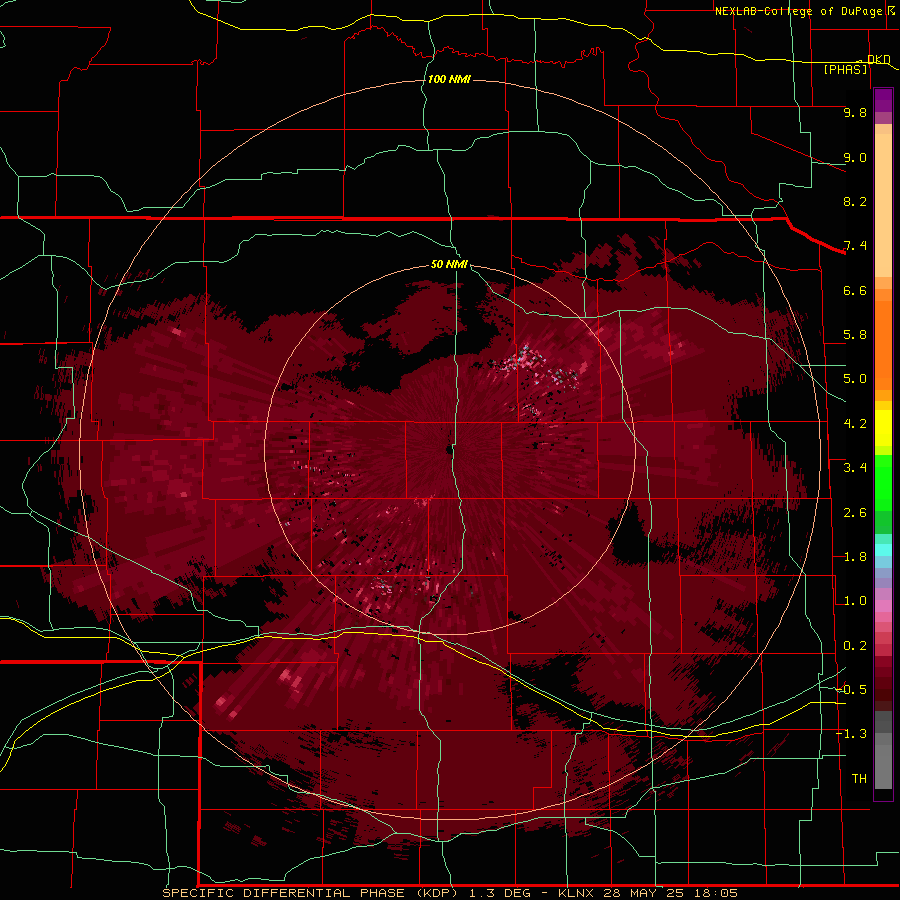Click the 3.4 legend value

855,468
